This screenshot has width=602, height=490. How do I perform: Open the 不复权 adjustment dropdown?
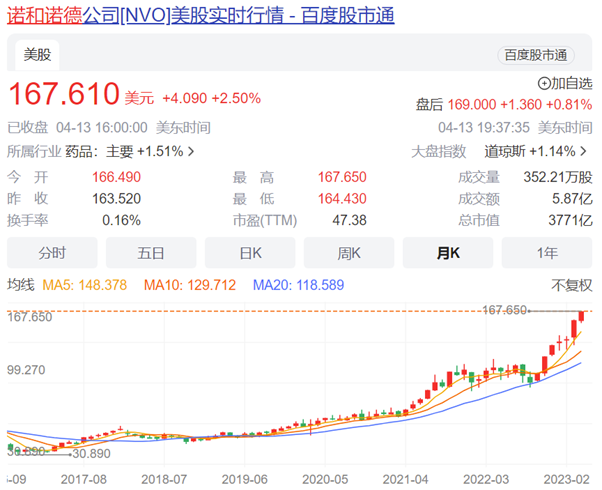[x=572, y=285]
